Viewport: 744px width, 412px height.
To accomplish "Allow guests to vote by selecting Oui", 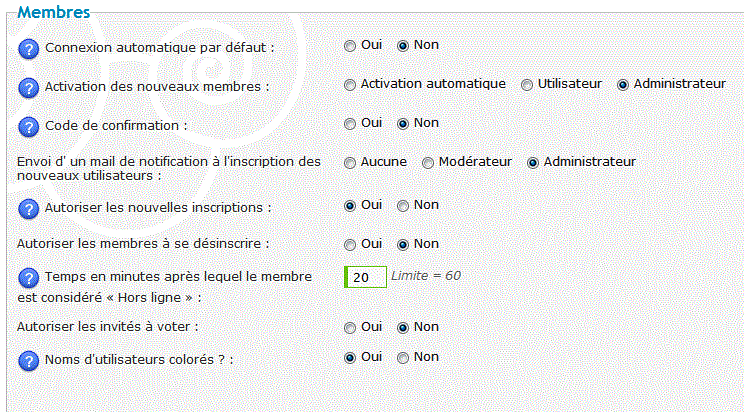I will [x=350, y=328].
